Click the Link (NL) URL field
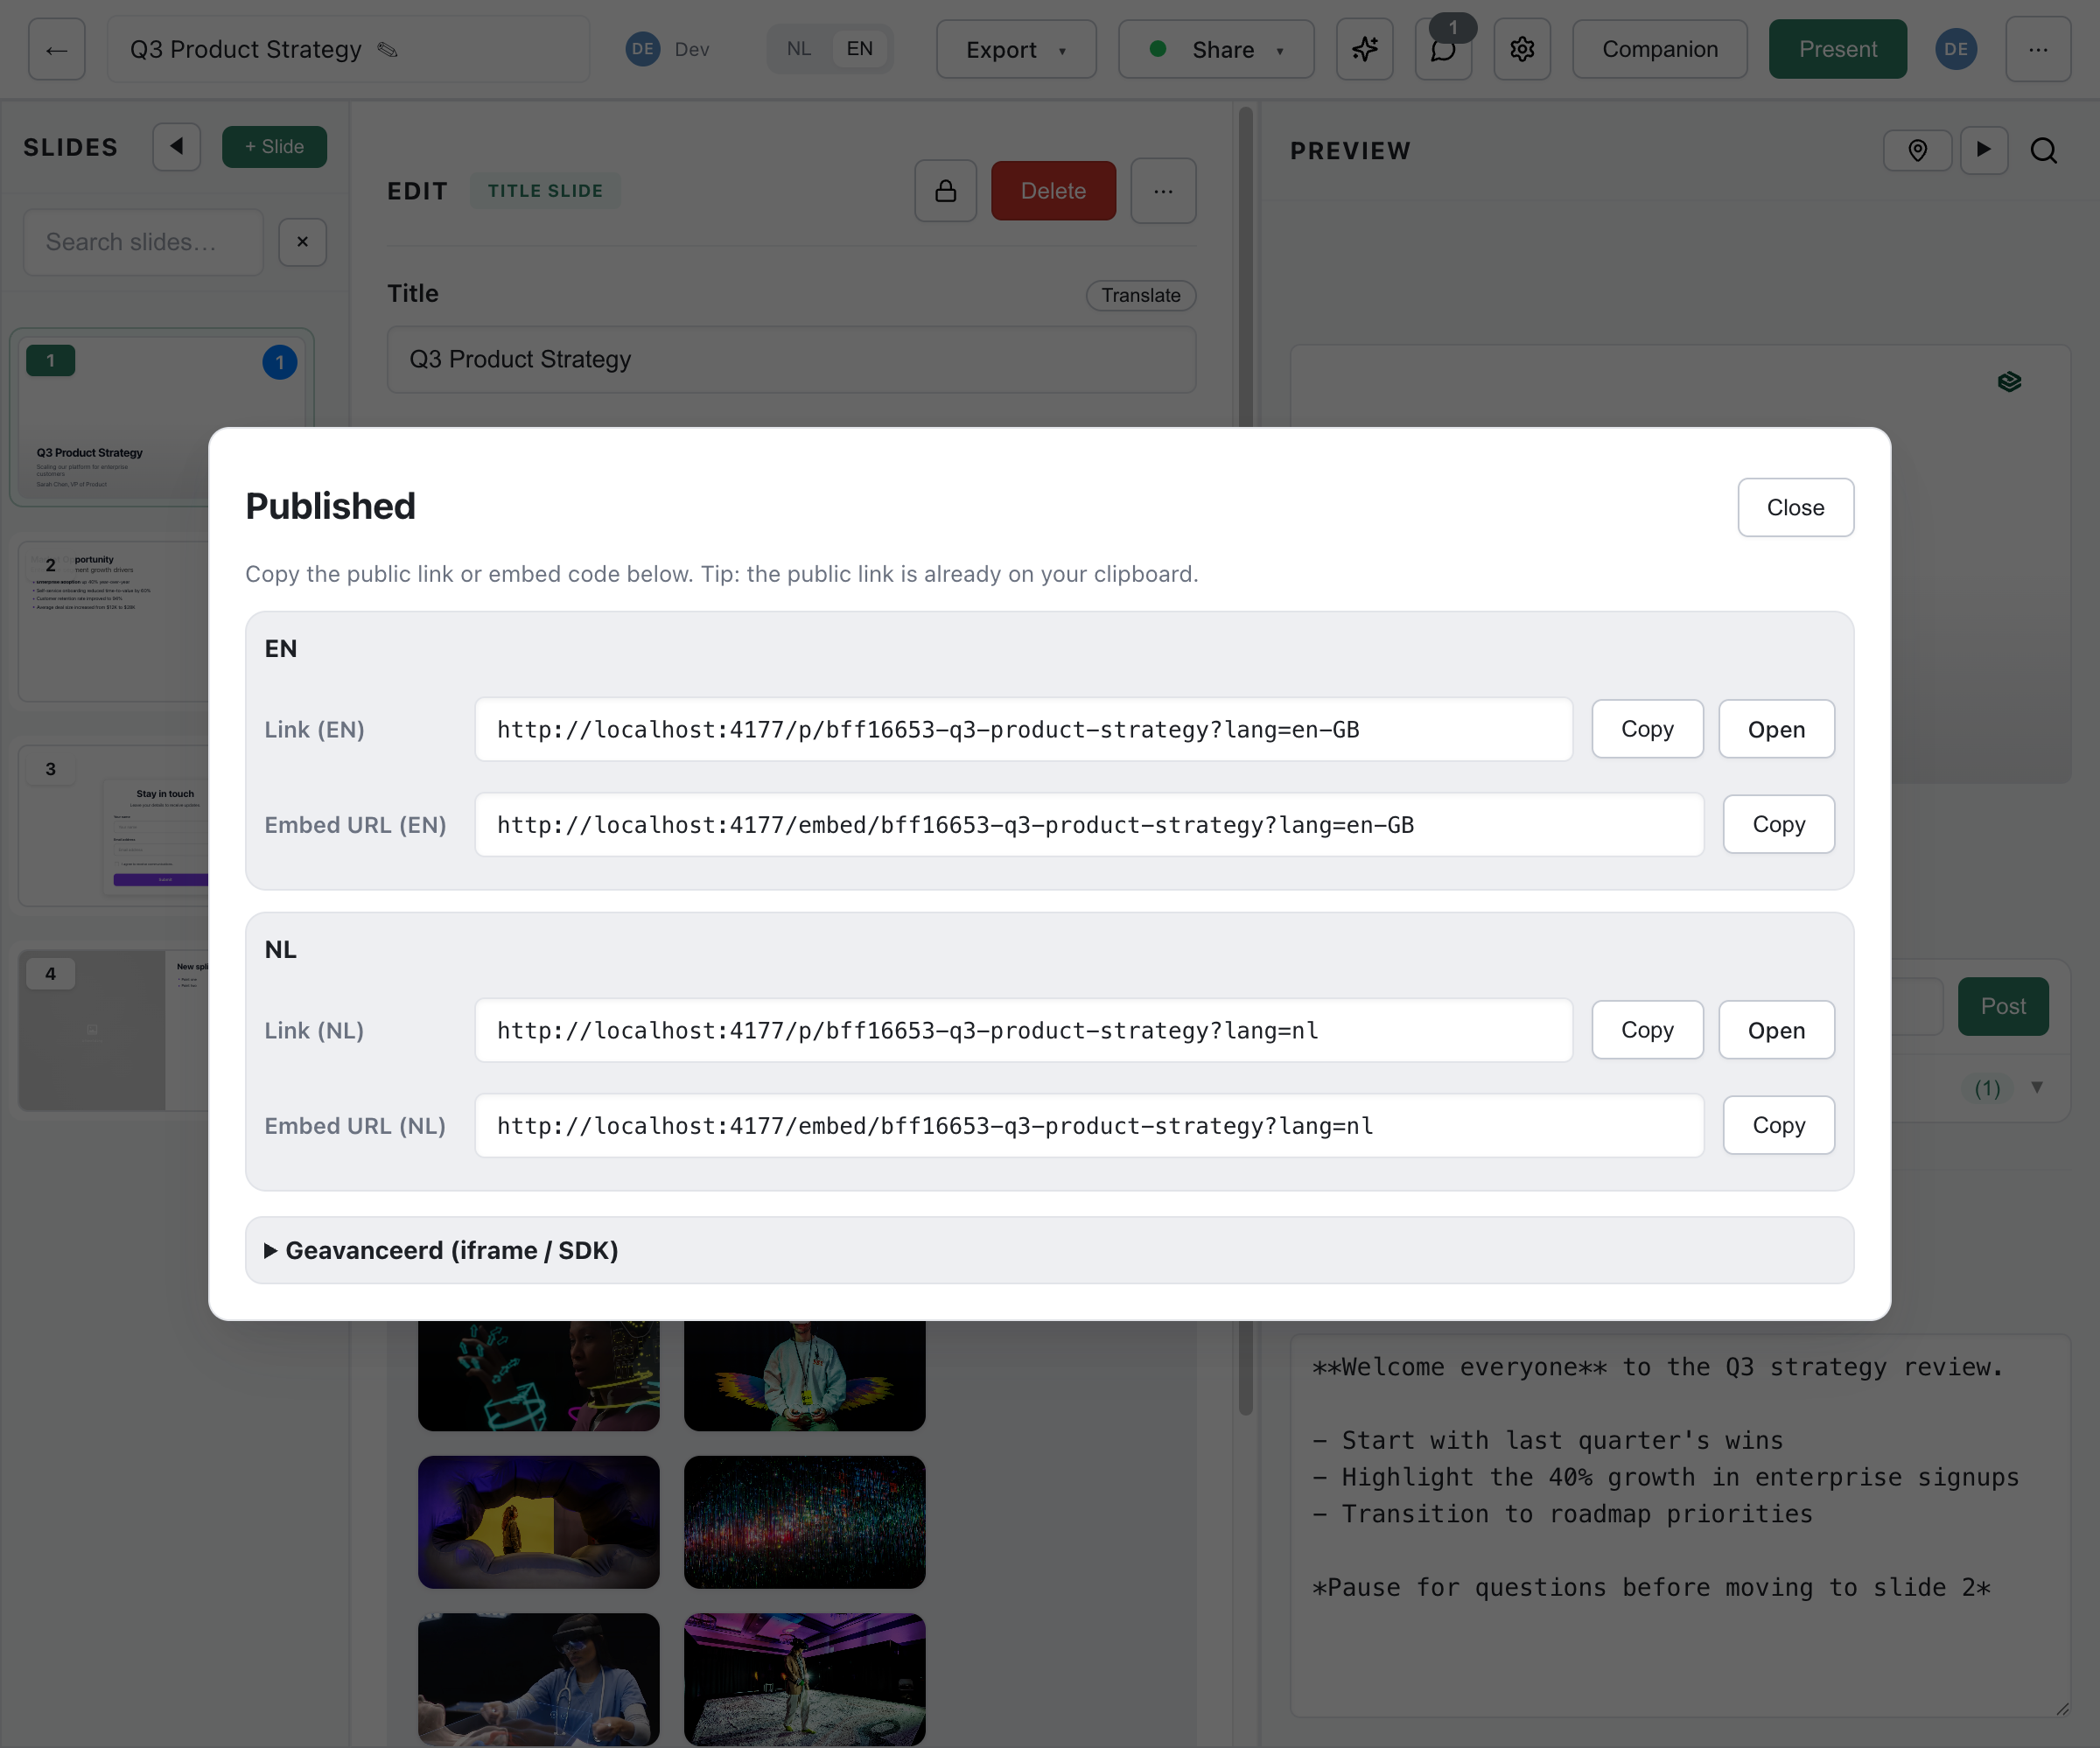The image size is (2100, 1748). 1023,1030
